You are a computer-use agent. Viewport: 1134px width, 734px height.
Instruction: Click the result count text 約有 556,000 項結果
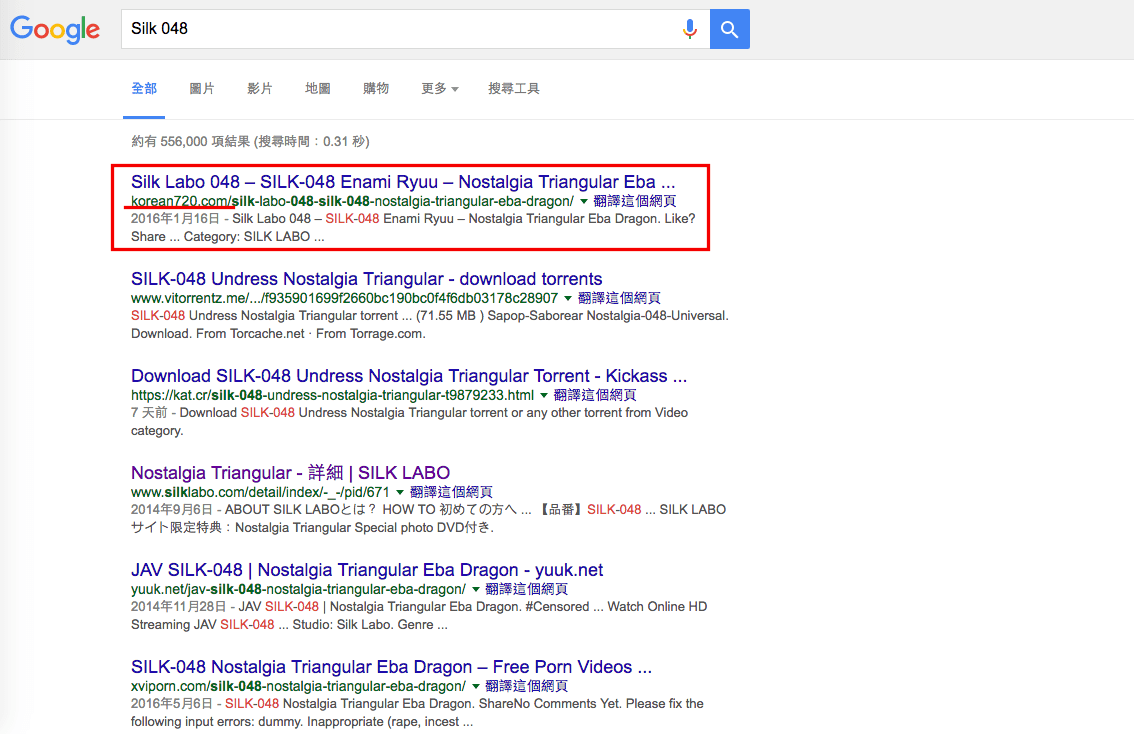(191, 142)
